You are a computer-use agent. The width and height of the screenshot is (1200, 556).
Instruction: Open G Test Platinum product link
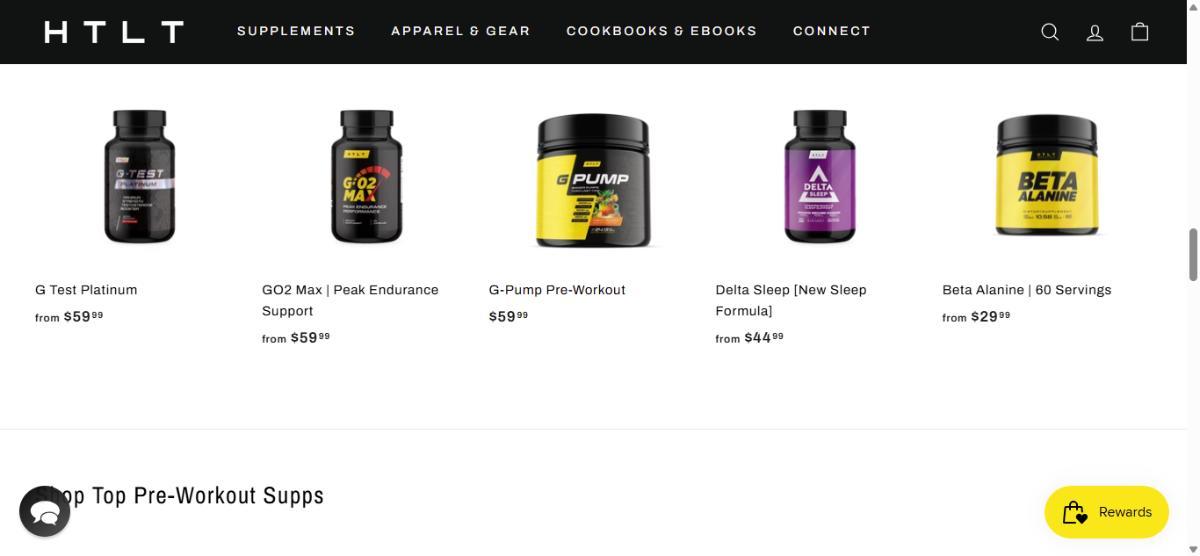(86, 290)
